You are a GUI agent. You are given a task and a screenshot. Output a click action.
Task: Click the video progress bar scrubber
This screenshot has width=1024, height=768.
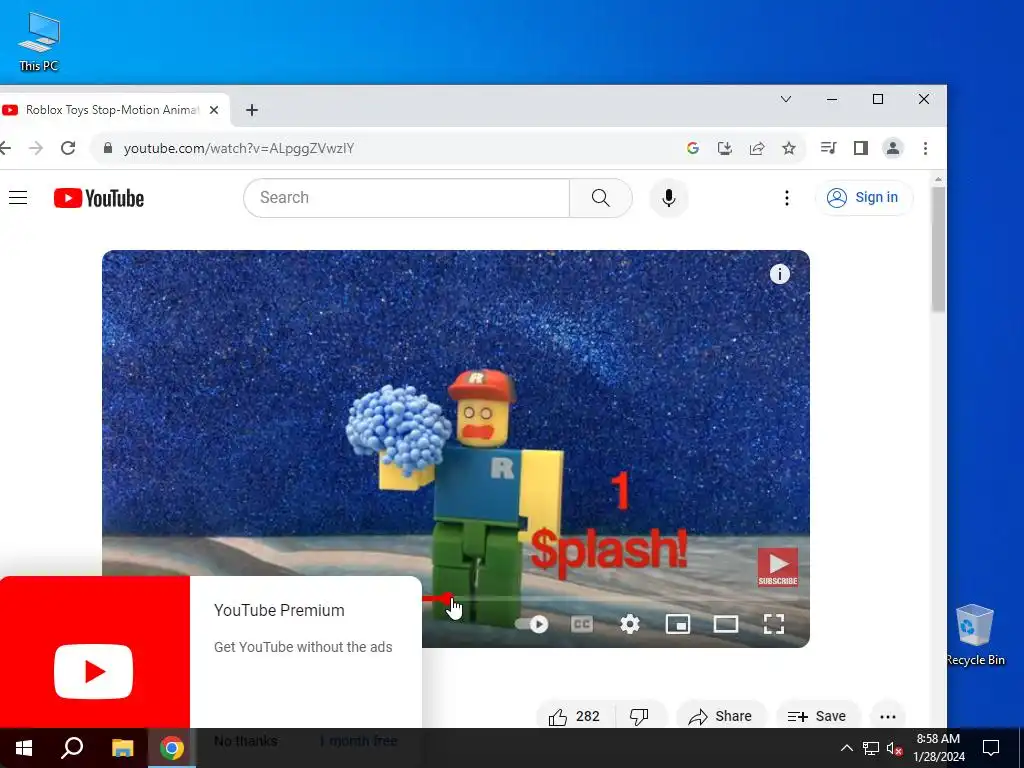(x=449, y=598)
